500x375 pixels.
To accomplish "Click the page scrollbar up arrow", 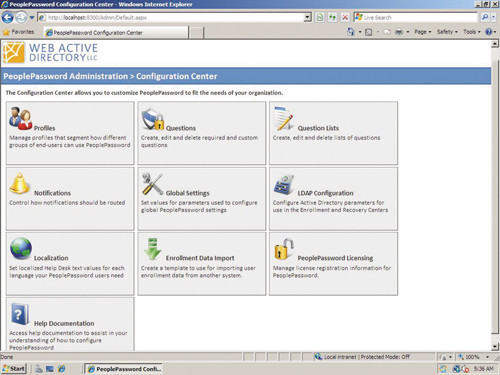I will 495,44.
